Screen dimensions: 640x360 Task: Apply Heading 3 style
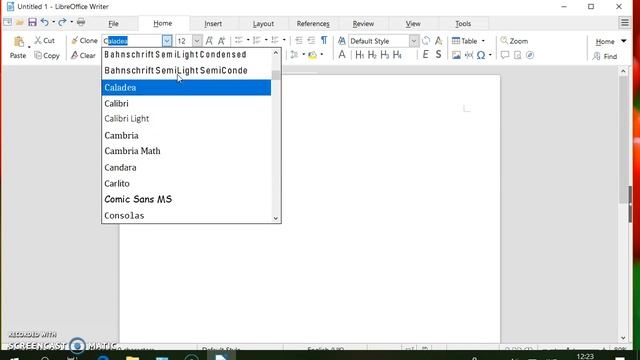coord(384,55)
